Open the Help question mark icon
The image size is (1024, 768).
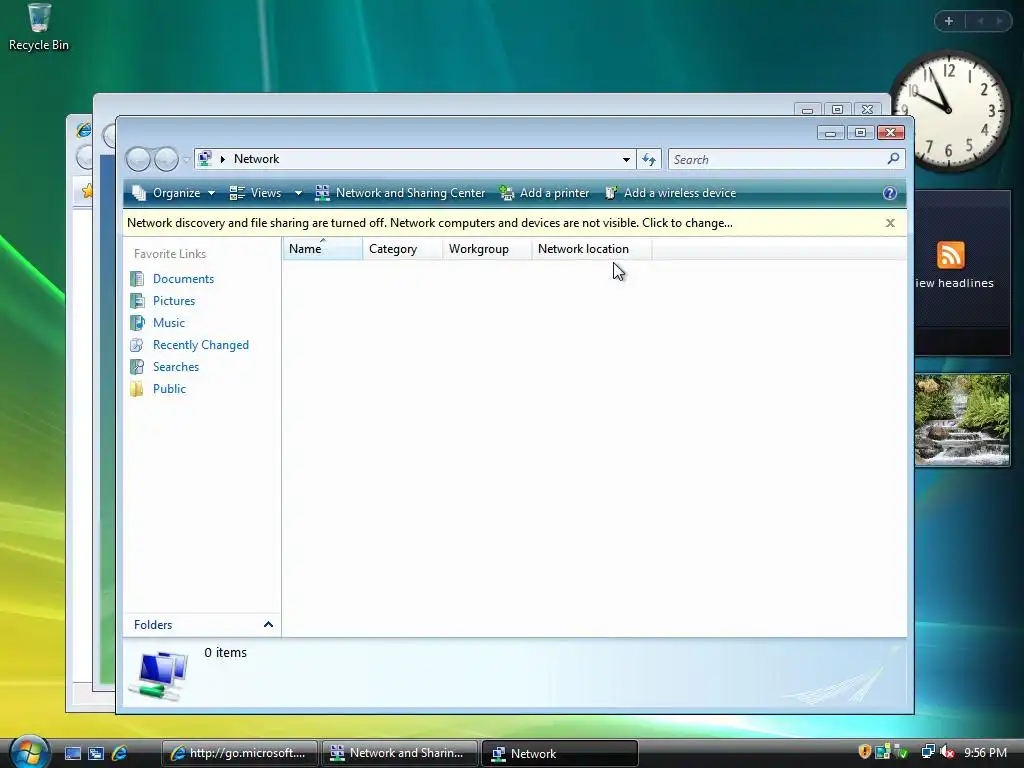(889, 193)
